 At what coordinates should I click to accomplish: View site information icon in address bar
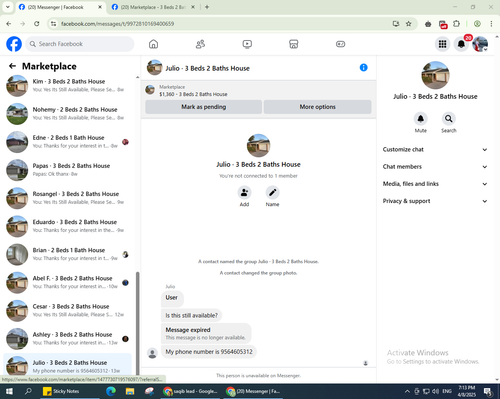coord(53,24)
